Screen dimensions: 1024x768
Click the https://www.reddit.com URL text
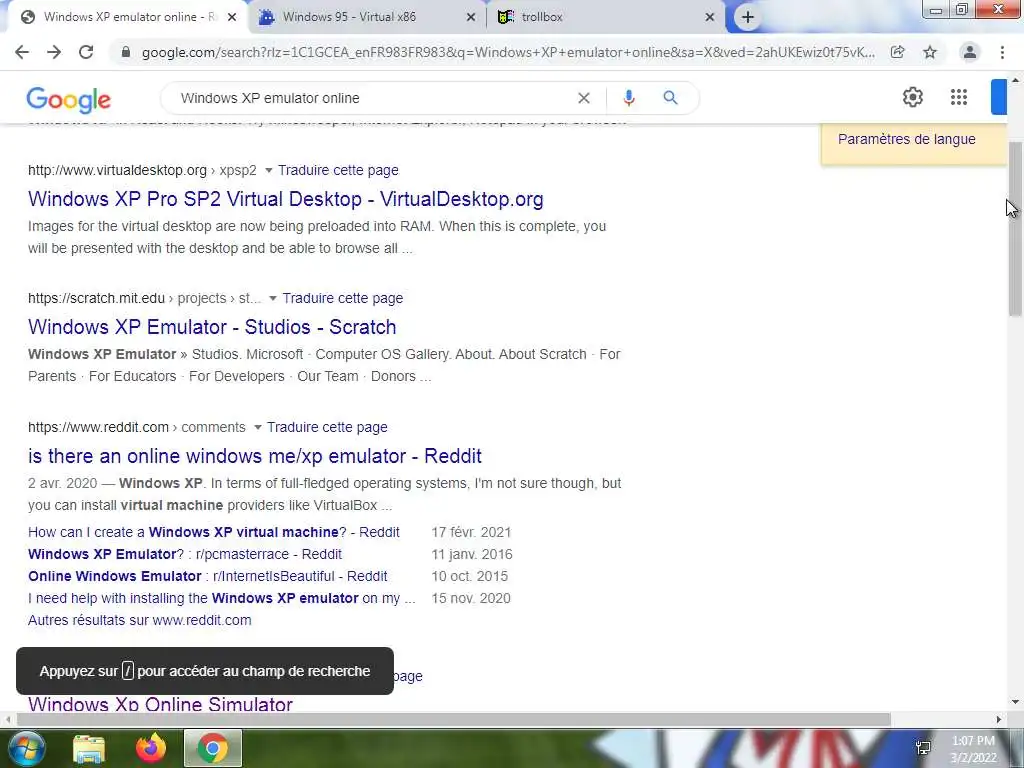[x=99, y=427]
